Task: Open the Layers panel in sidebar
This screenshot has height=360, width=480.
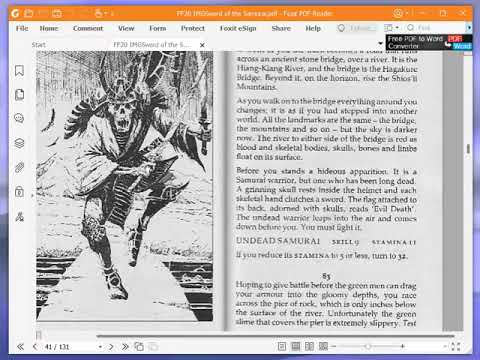Action: [19, 143]
